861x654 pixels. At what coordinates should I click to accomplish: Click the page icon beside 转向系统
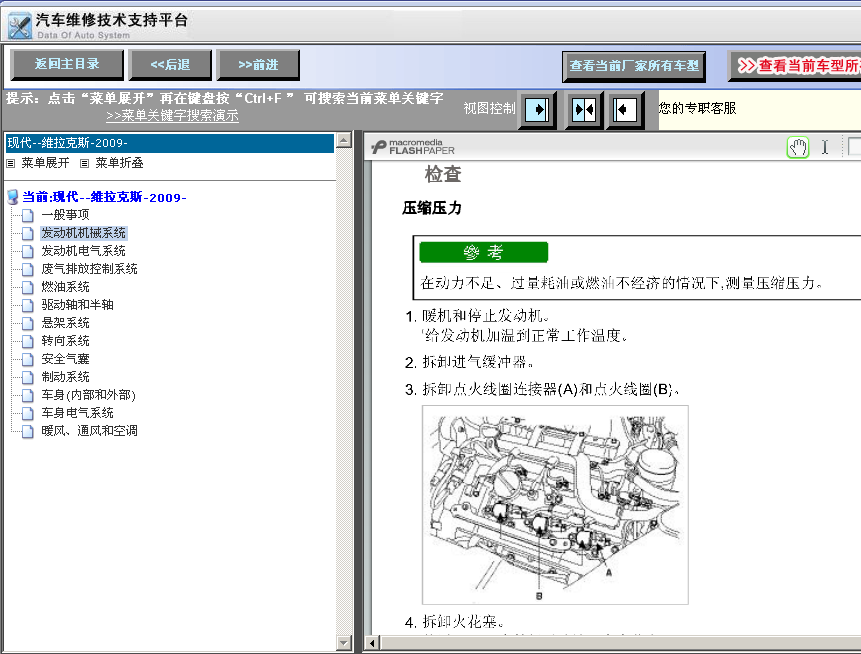[27, 341]
